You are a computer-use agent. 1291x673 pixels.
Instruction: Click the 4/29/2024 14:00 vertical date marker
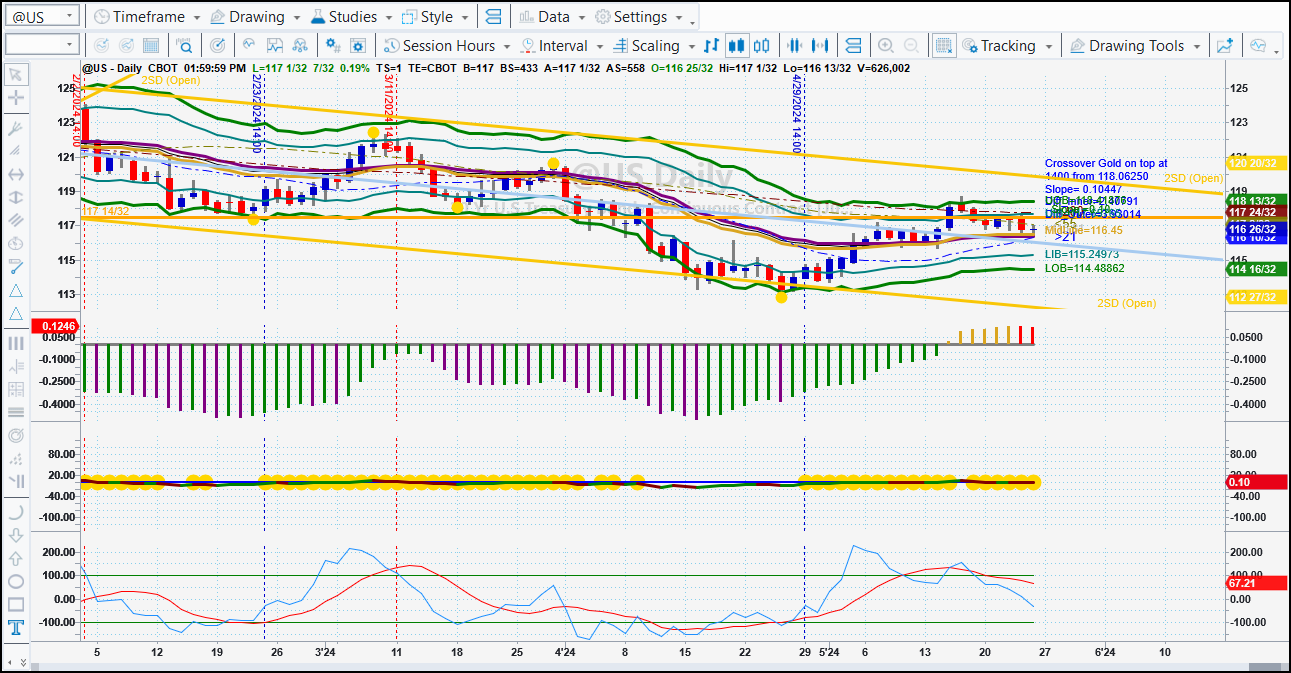(x=797, y=114)
